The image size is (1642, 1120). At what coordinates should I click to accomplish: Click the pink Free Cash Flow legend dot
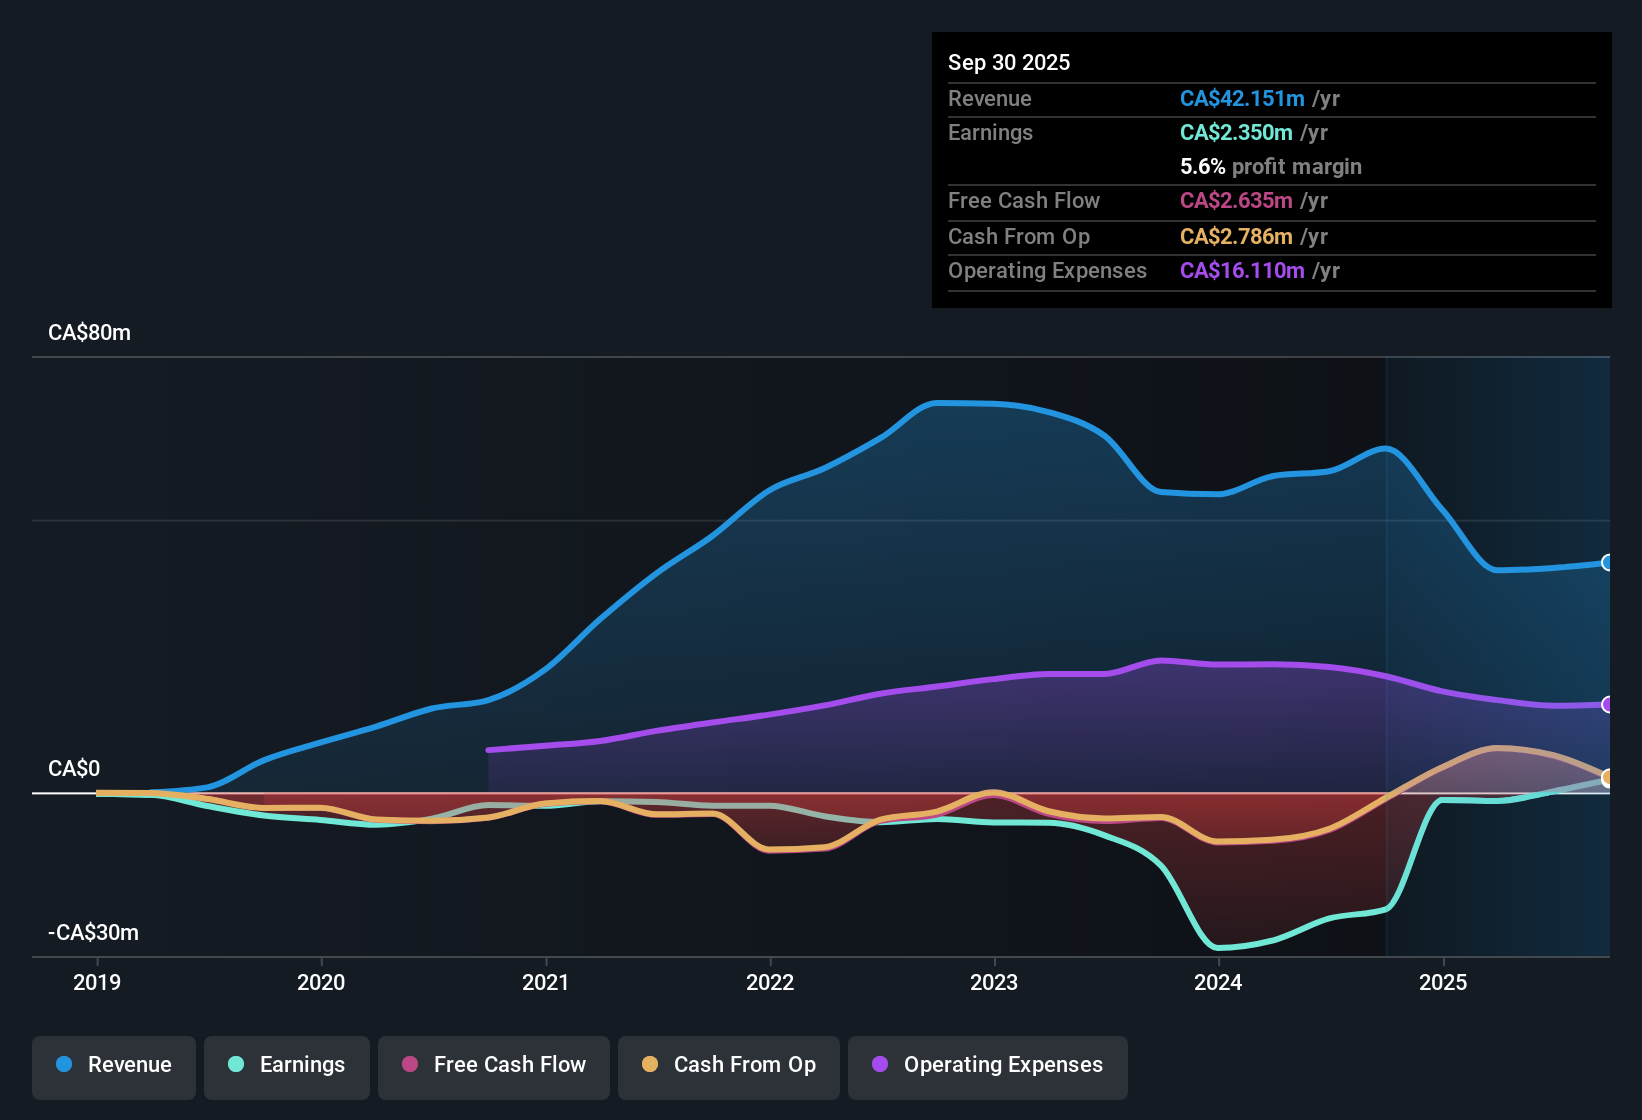(x=408, y=1066)
